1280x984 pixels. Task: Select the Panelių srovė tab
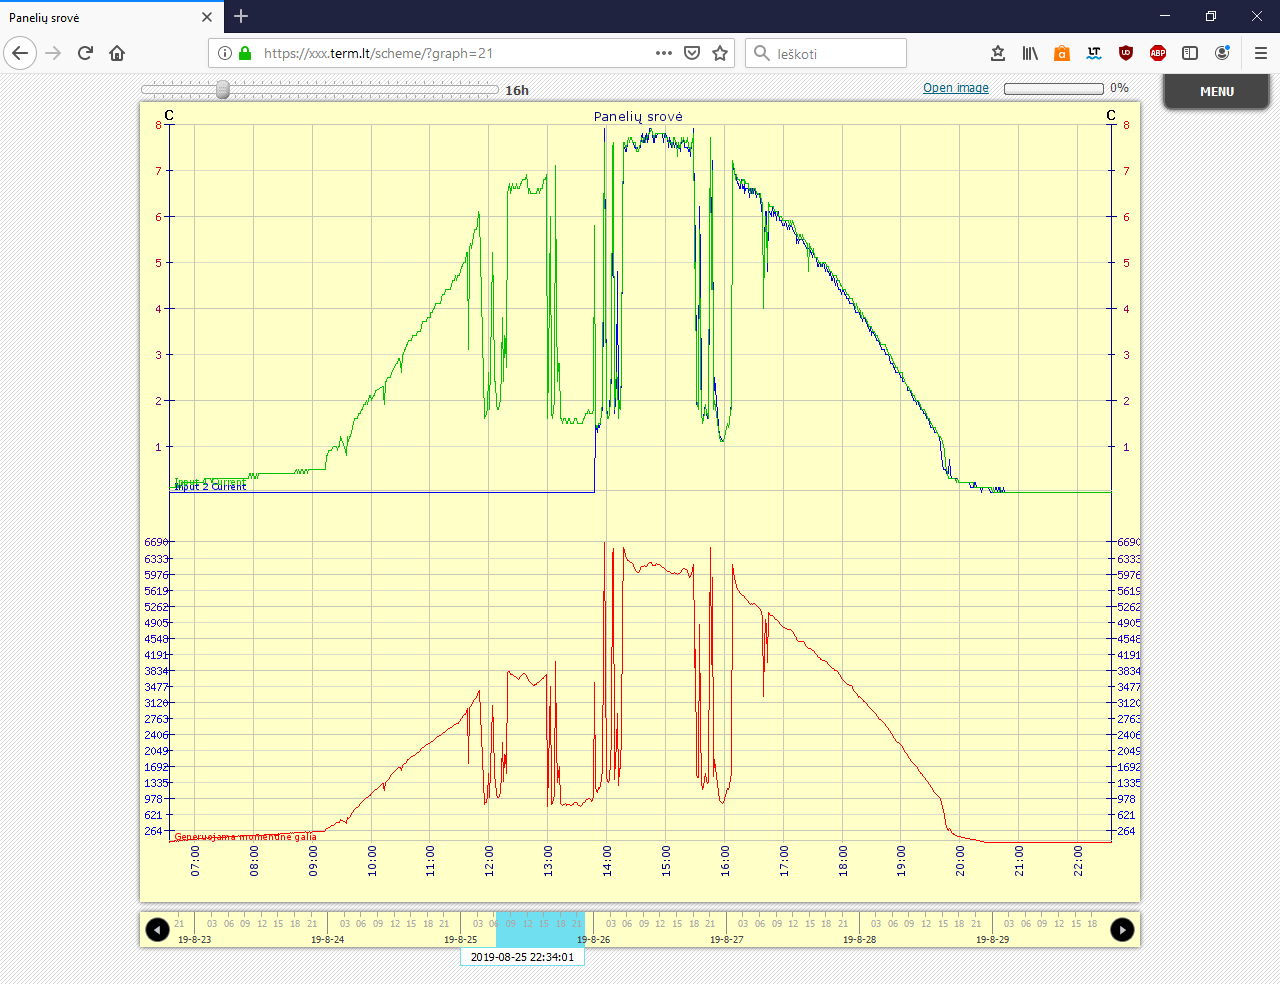(x=100, y=17)
